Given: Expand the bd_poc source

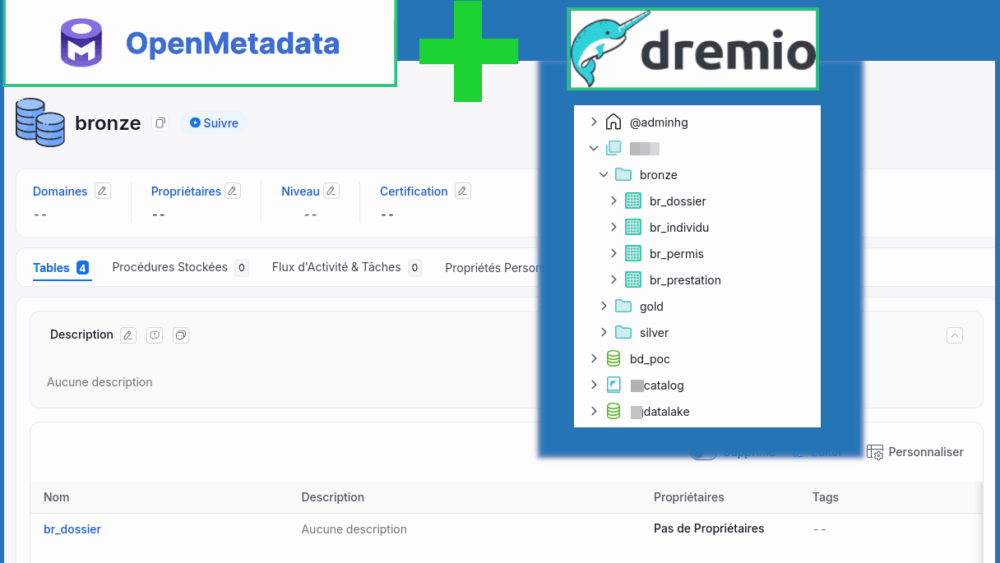Looking at the screenshot, I should (x=594, y=358).
